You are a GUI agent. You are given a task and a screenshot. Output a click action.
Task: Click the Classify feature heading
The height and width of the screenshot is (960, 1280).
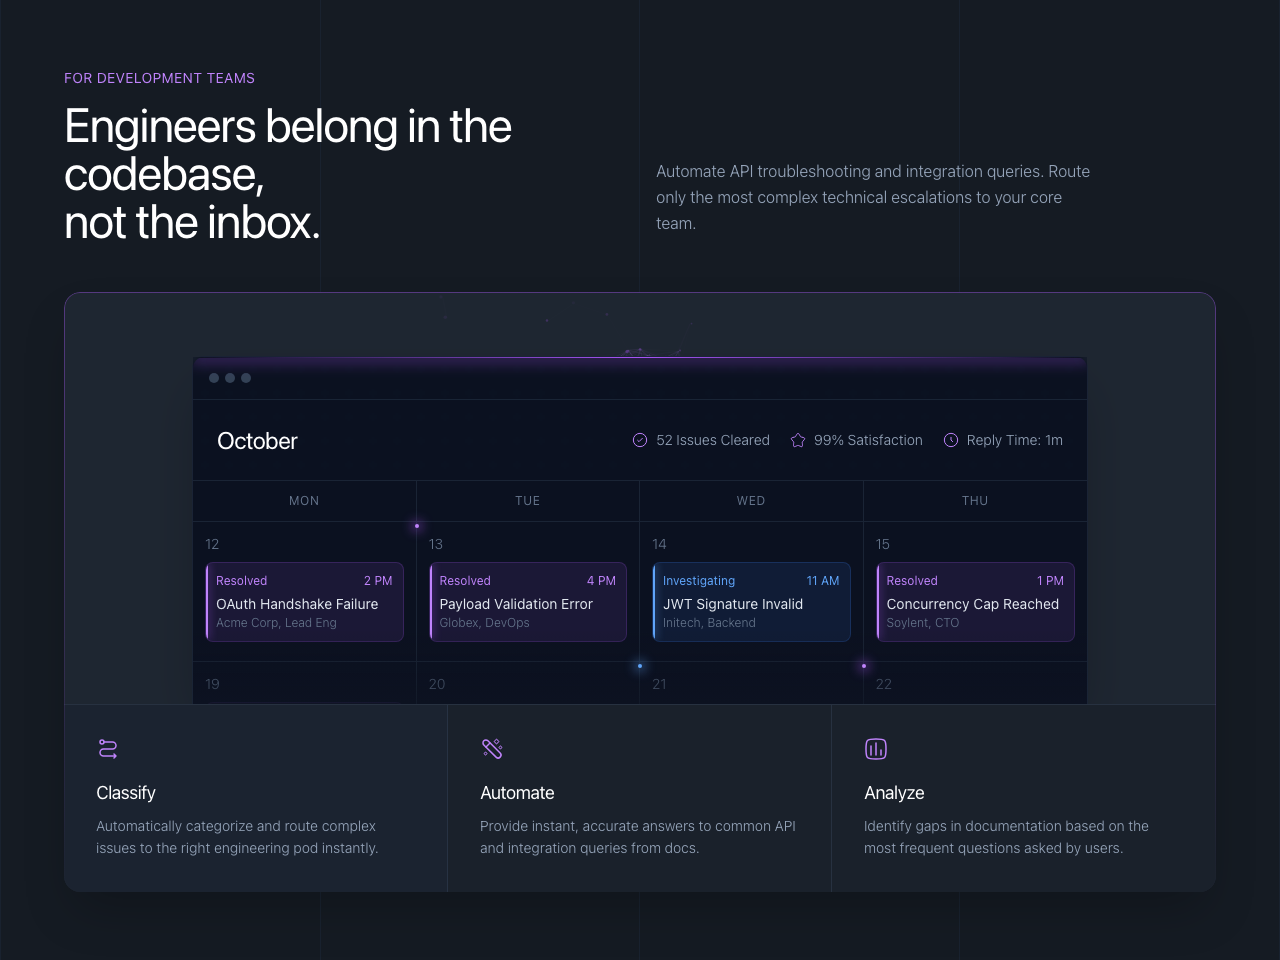pos(126,793)
